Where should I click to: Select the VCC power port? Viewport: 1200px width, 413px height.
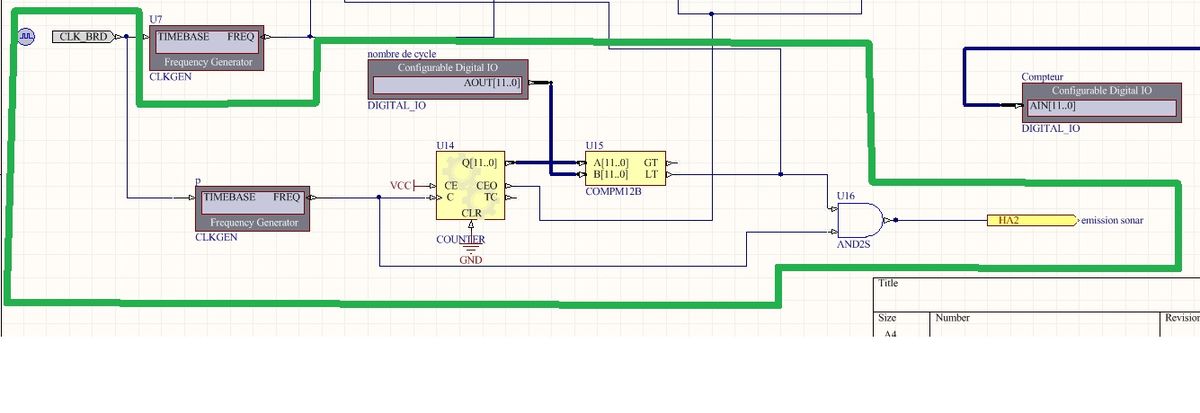pyautogui.click(x=401, y=185)
